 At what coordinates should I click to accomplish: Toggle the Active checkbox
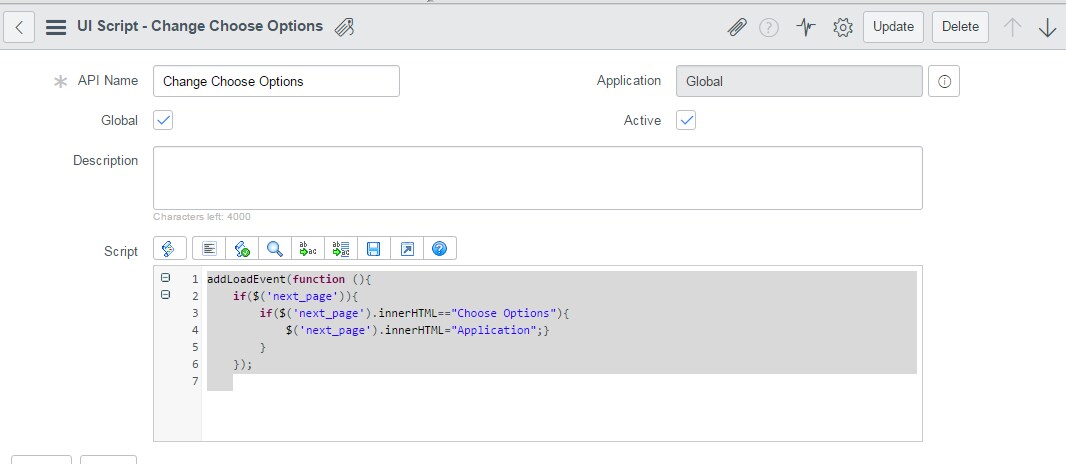coord(686,120)
